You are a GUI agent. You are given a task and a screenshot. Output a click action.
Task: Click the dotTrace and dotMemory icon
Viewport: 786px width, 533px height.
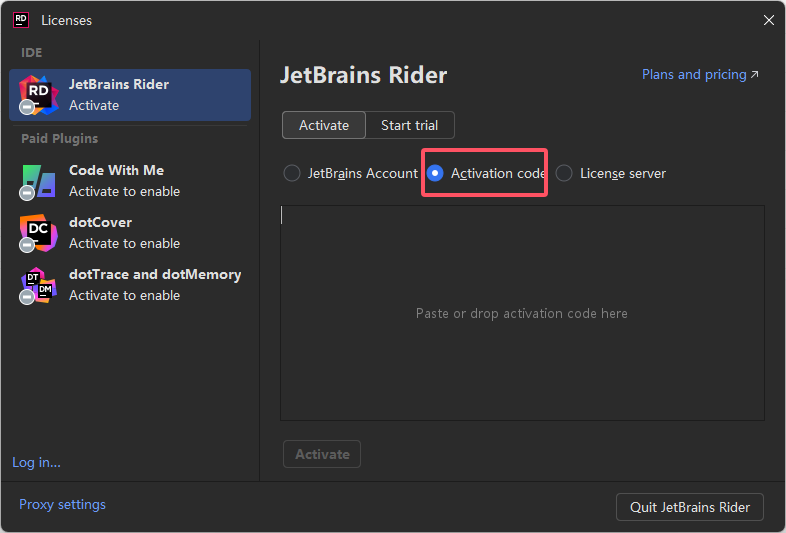coord(38,285)
